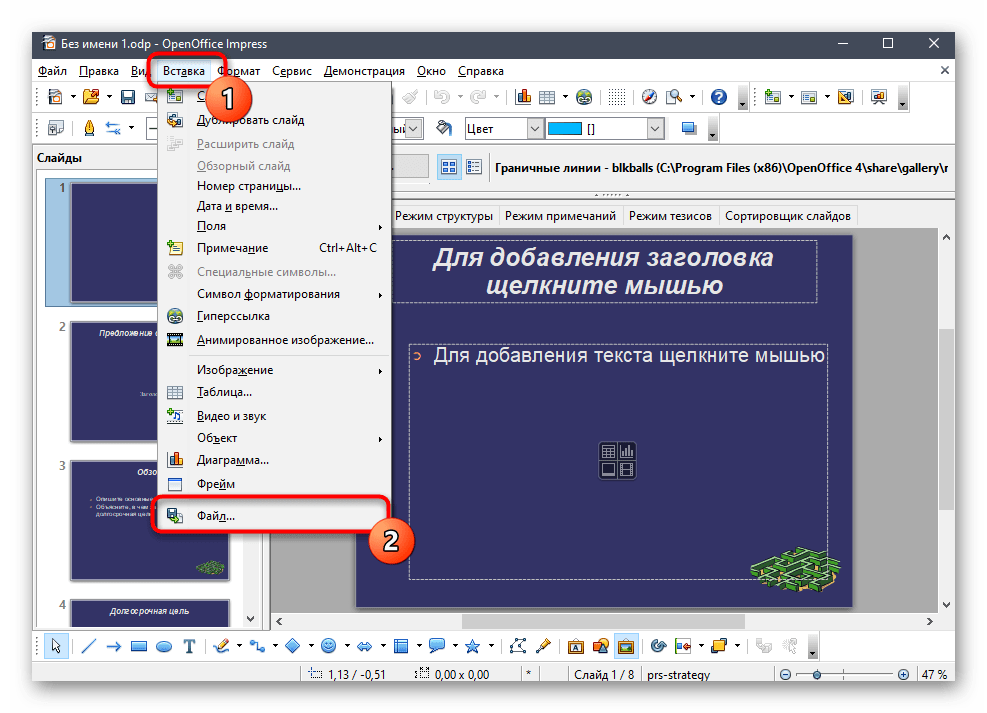The image size is (987, 713).
Task: Expand the Поля submenu
Action: click(x=274, y=226)
